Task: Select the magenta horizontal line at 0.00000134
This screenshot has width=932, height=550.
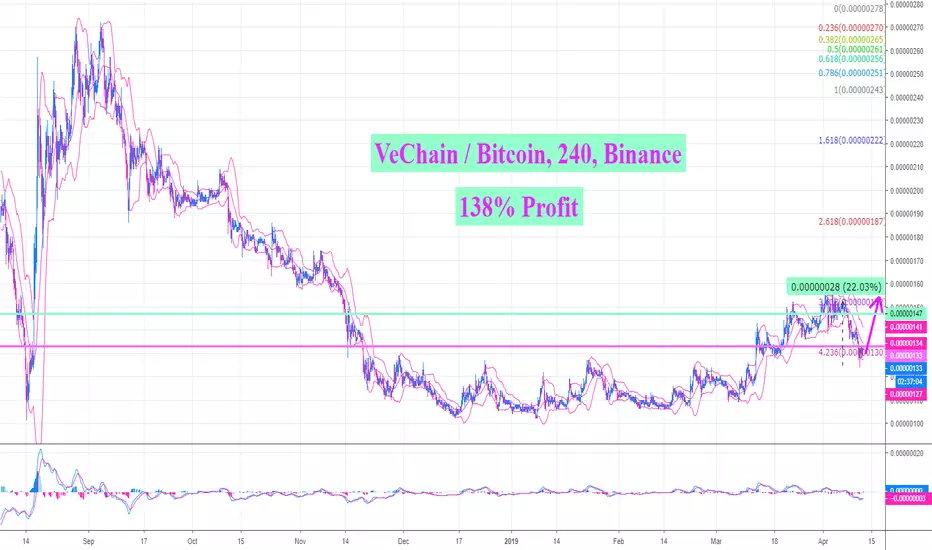Action: [x=443, y=346]
